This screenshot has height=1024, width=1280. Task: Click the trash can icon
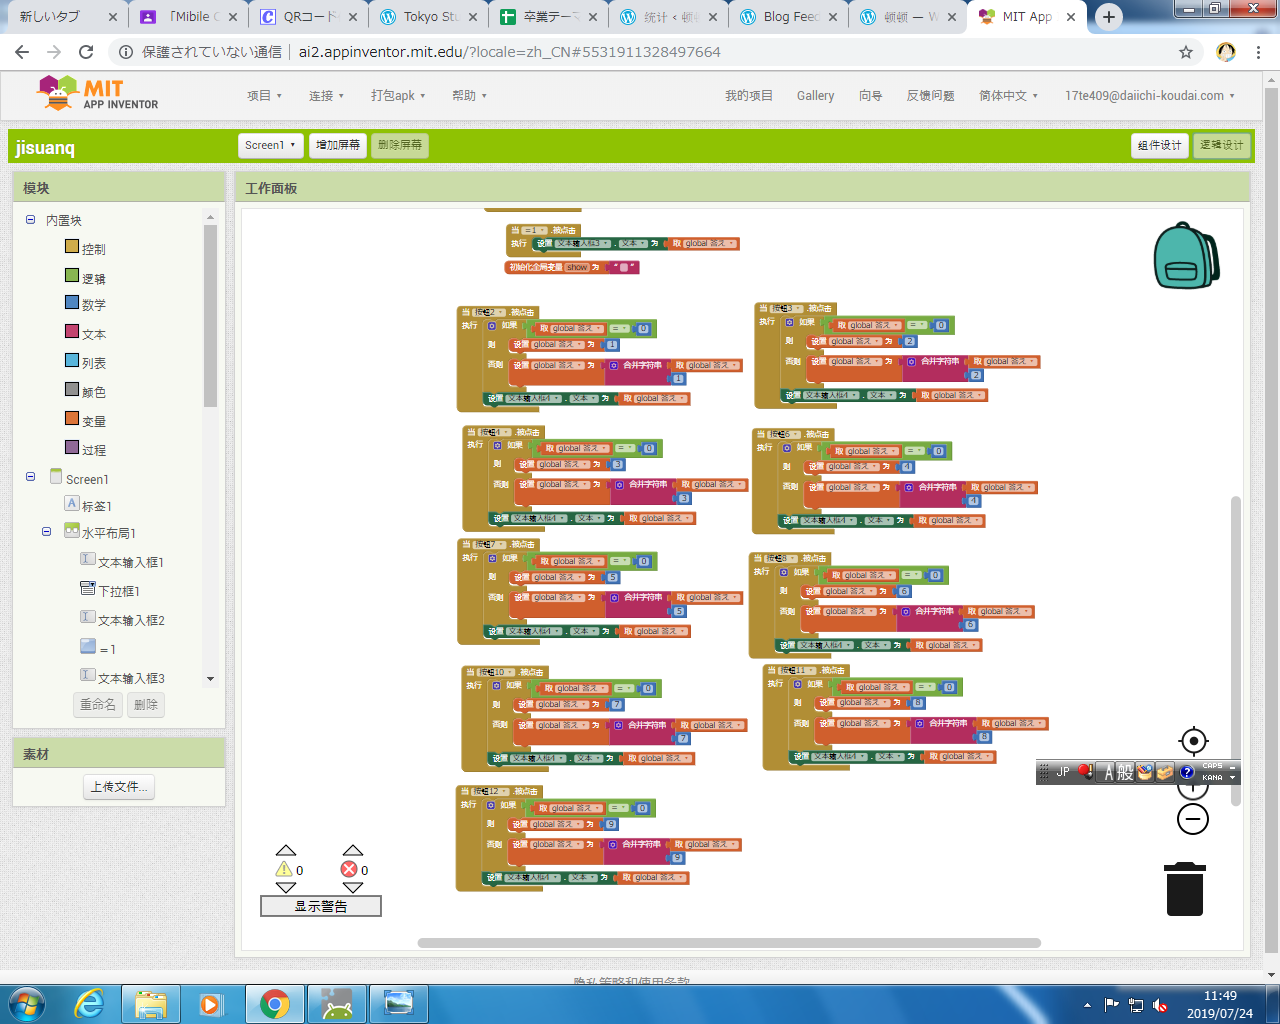pos(1185,889)
